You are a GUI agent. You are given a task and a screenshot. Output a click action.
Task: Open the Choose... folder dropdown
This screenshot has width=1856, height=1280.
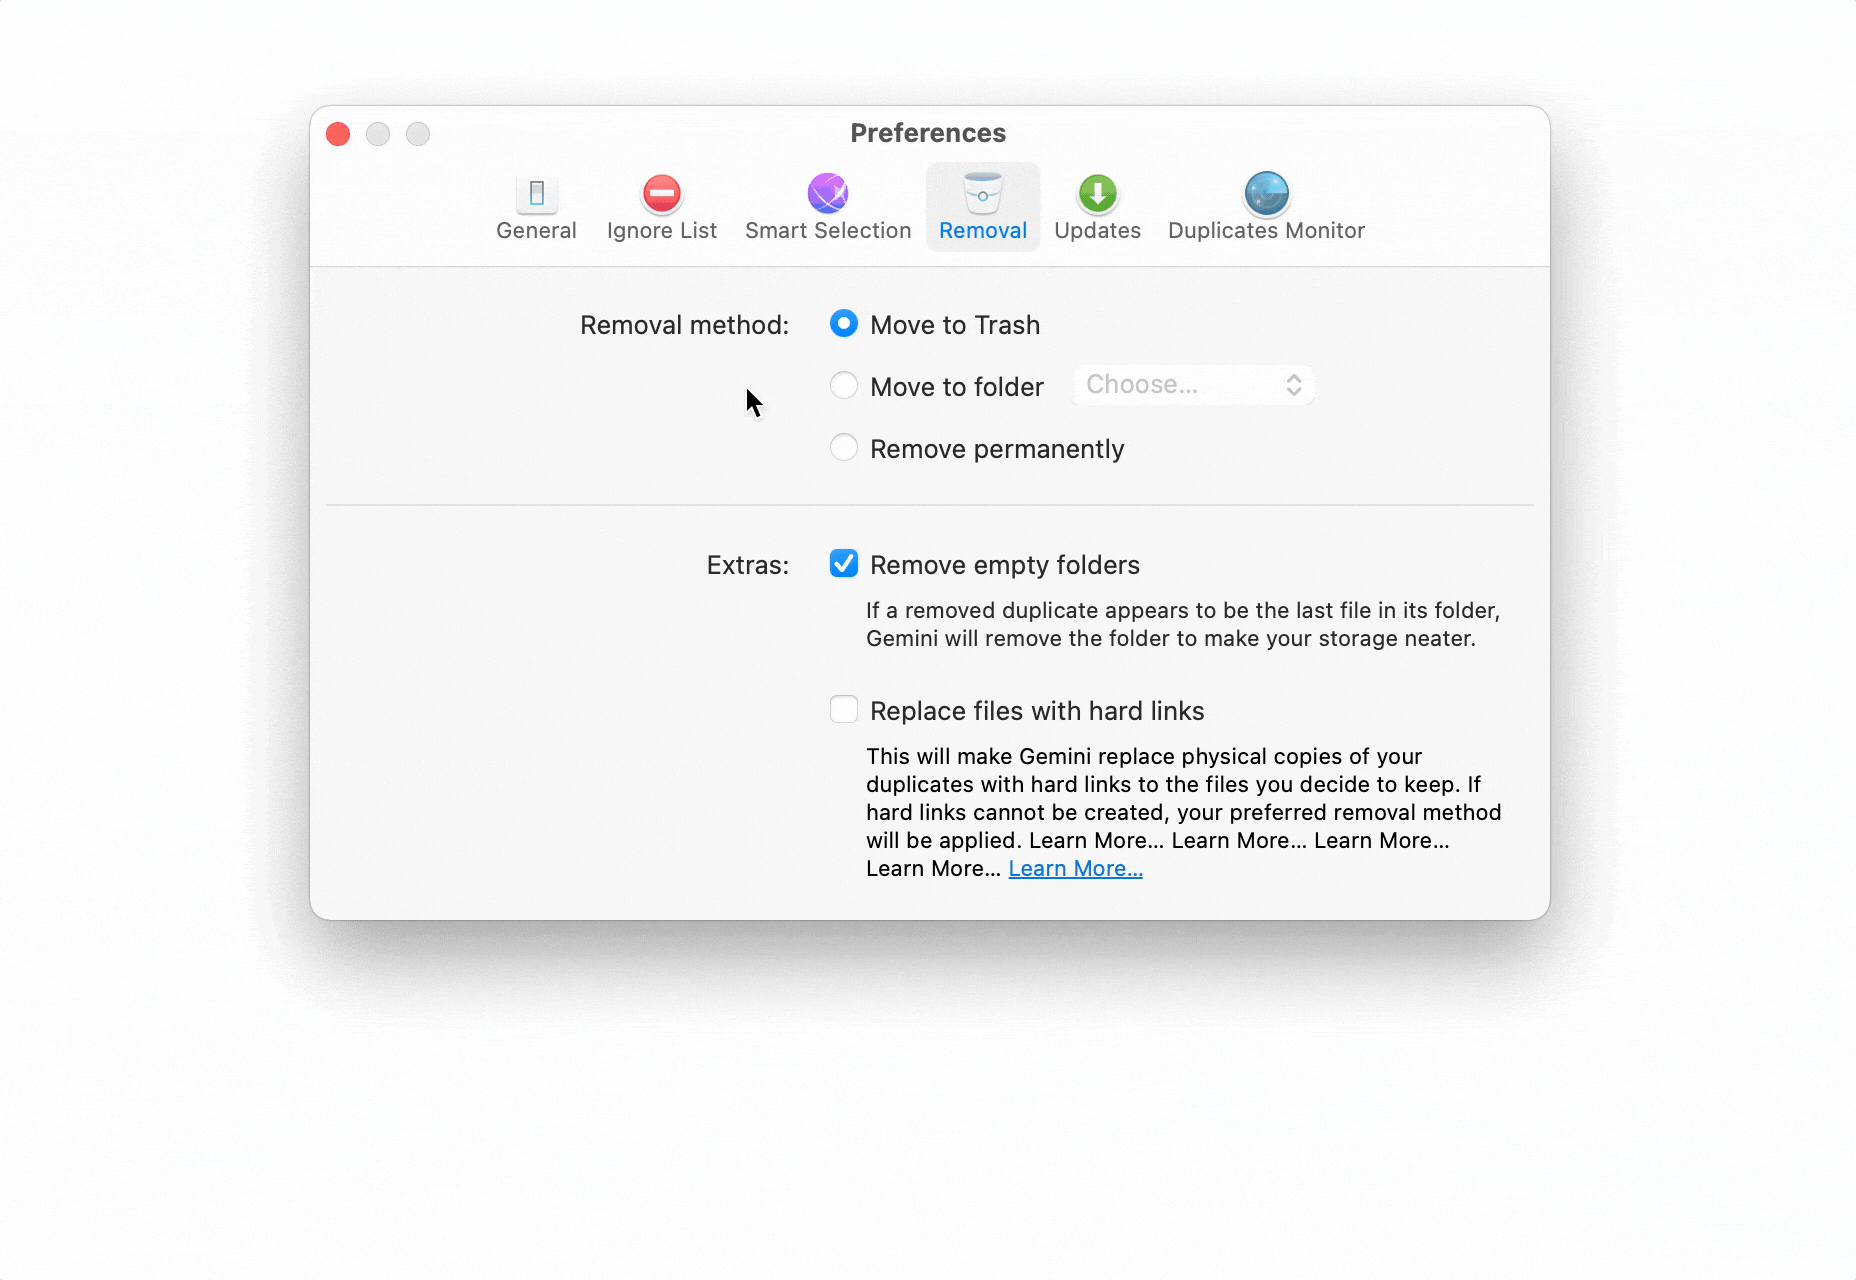pyautogui.click(x=1193, y=385)
